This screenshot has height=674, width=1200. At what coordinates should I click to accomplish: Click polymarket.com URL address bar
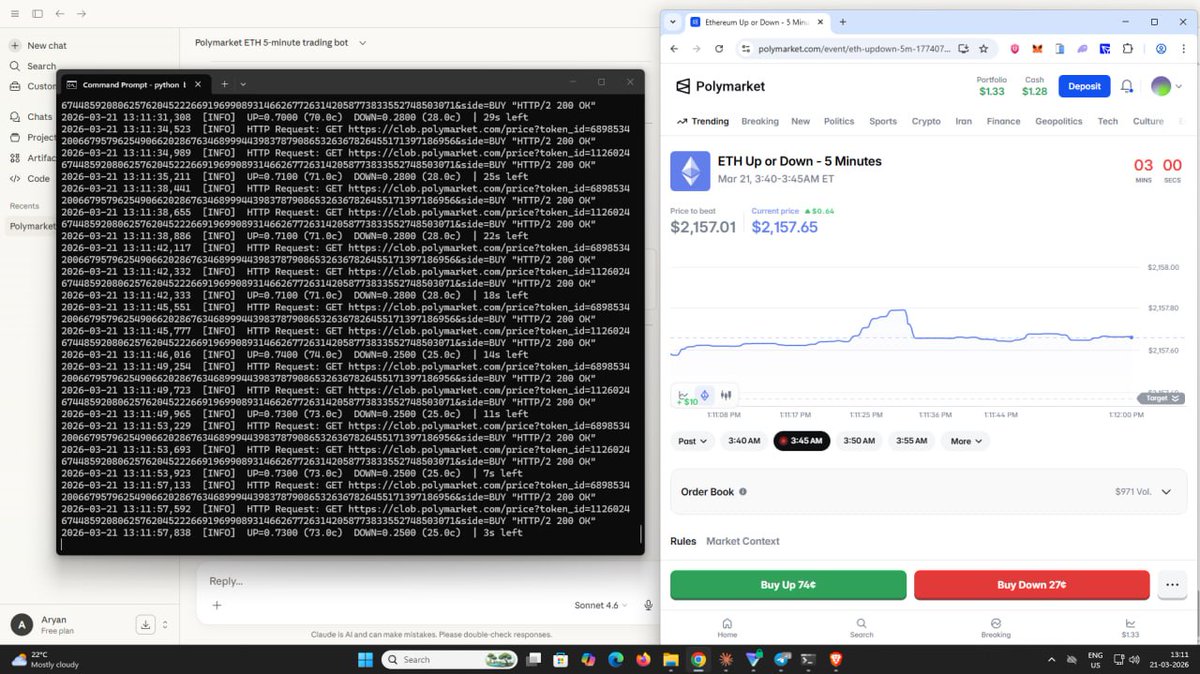tap(855, 48)
